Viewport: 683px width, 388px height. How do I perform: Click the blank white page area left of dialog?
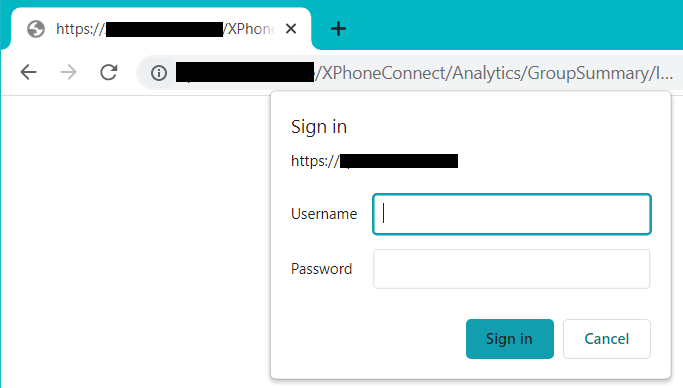coord(135,240)
